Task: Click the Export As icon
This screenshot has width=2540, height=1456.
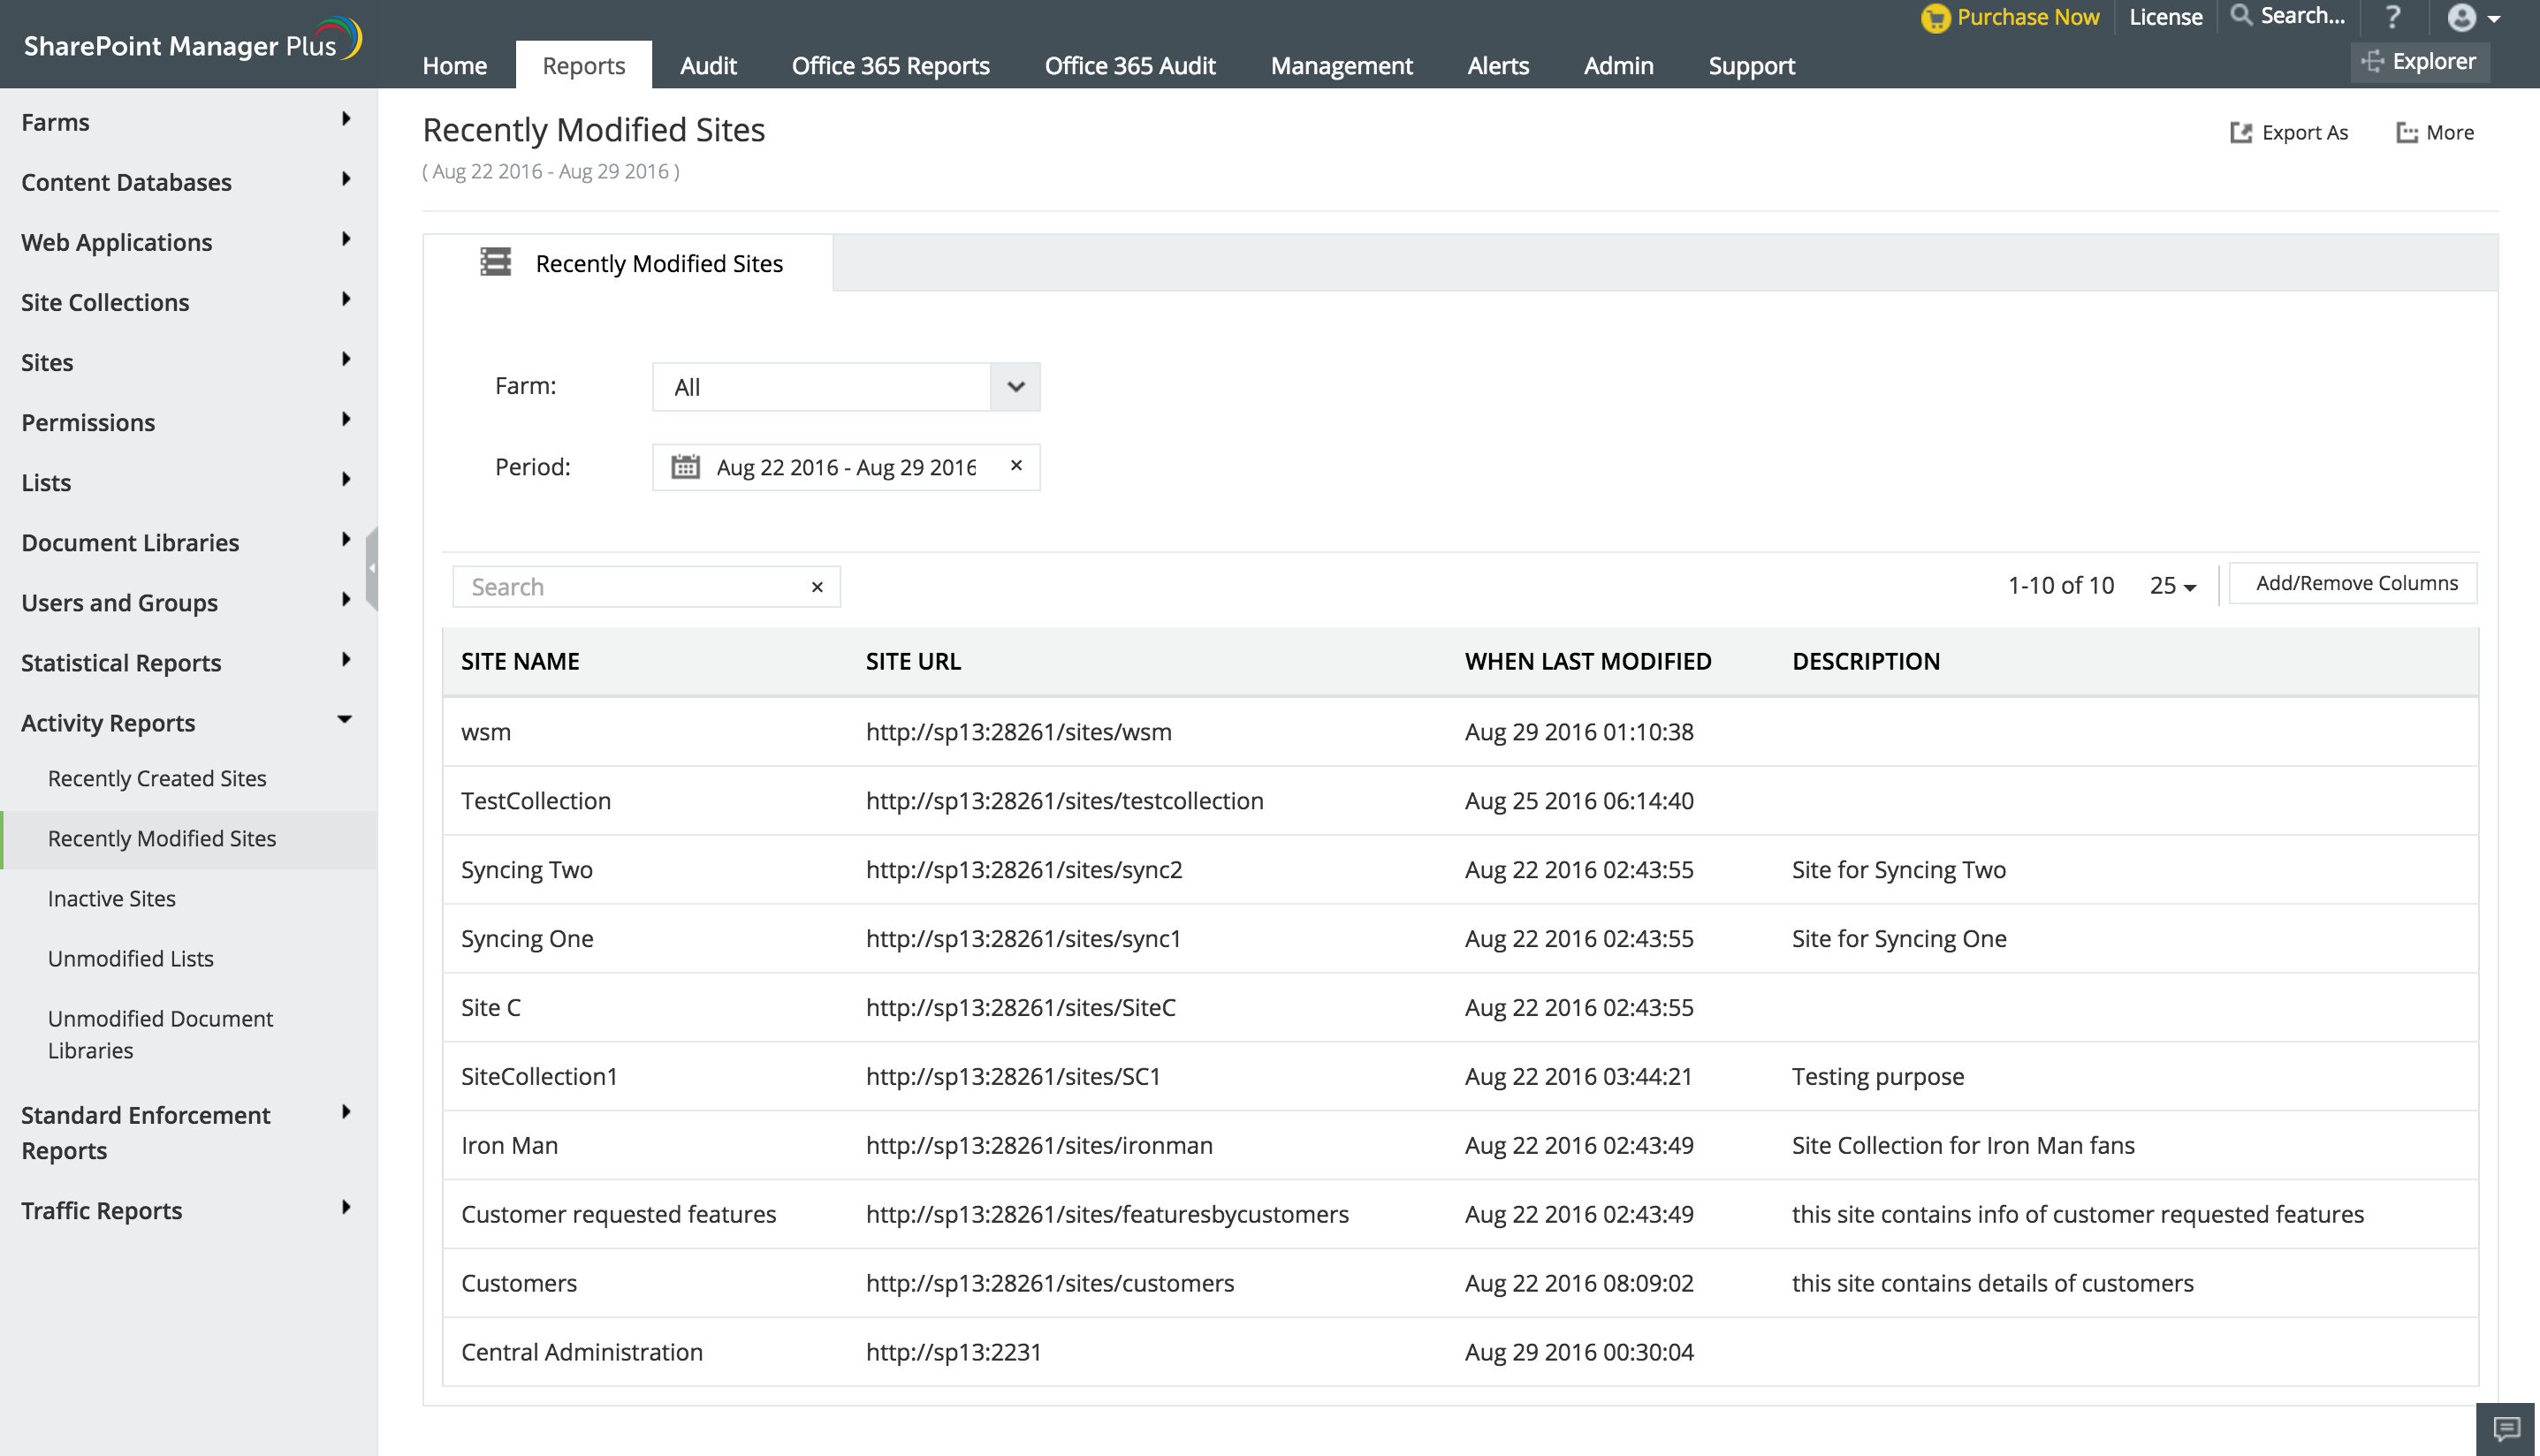Action: click(x=2240, y=133)
